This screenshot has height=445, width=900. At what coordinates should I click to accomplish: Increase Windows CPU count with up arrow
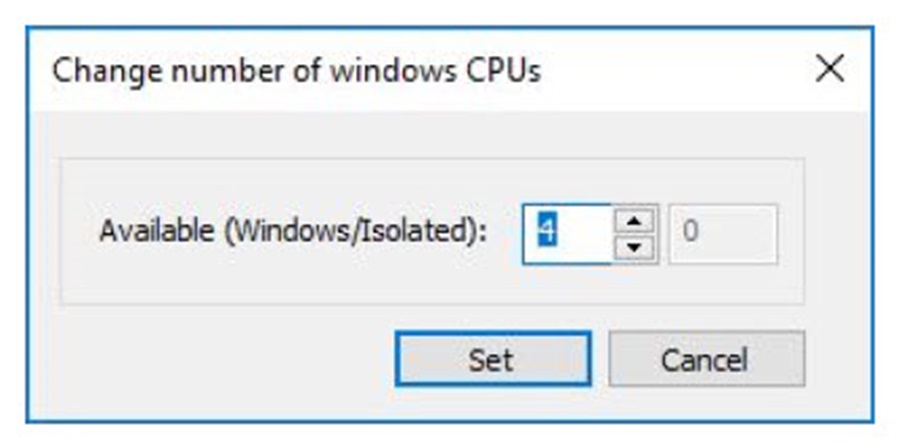point(632,220)
